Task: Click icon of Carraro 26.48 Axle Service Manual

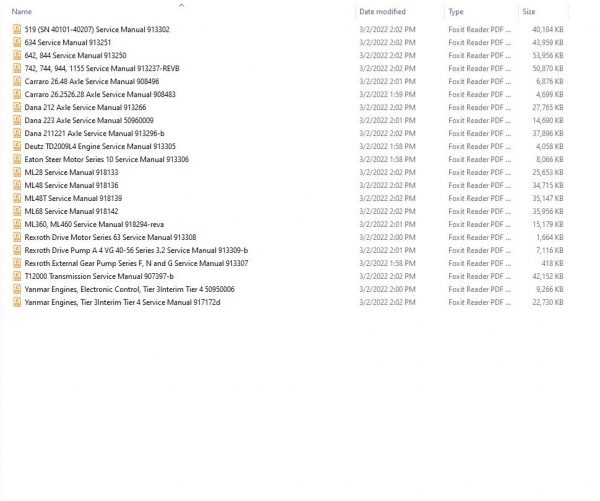Action: (17, 82)
